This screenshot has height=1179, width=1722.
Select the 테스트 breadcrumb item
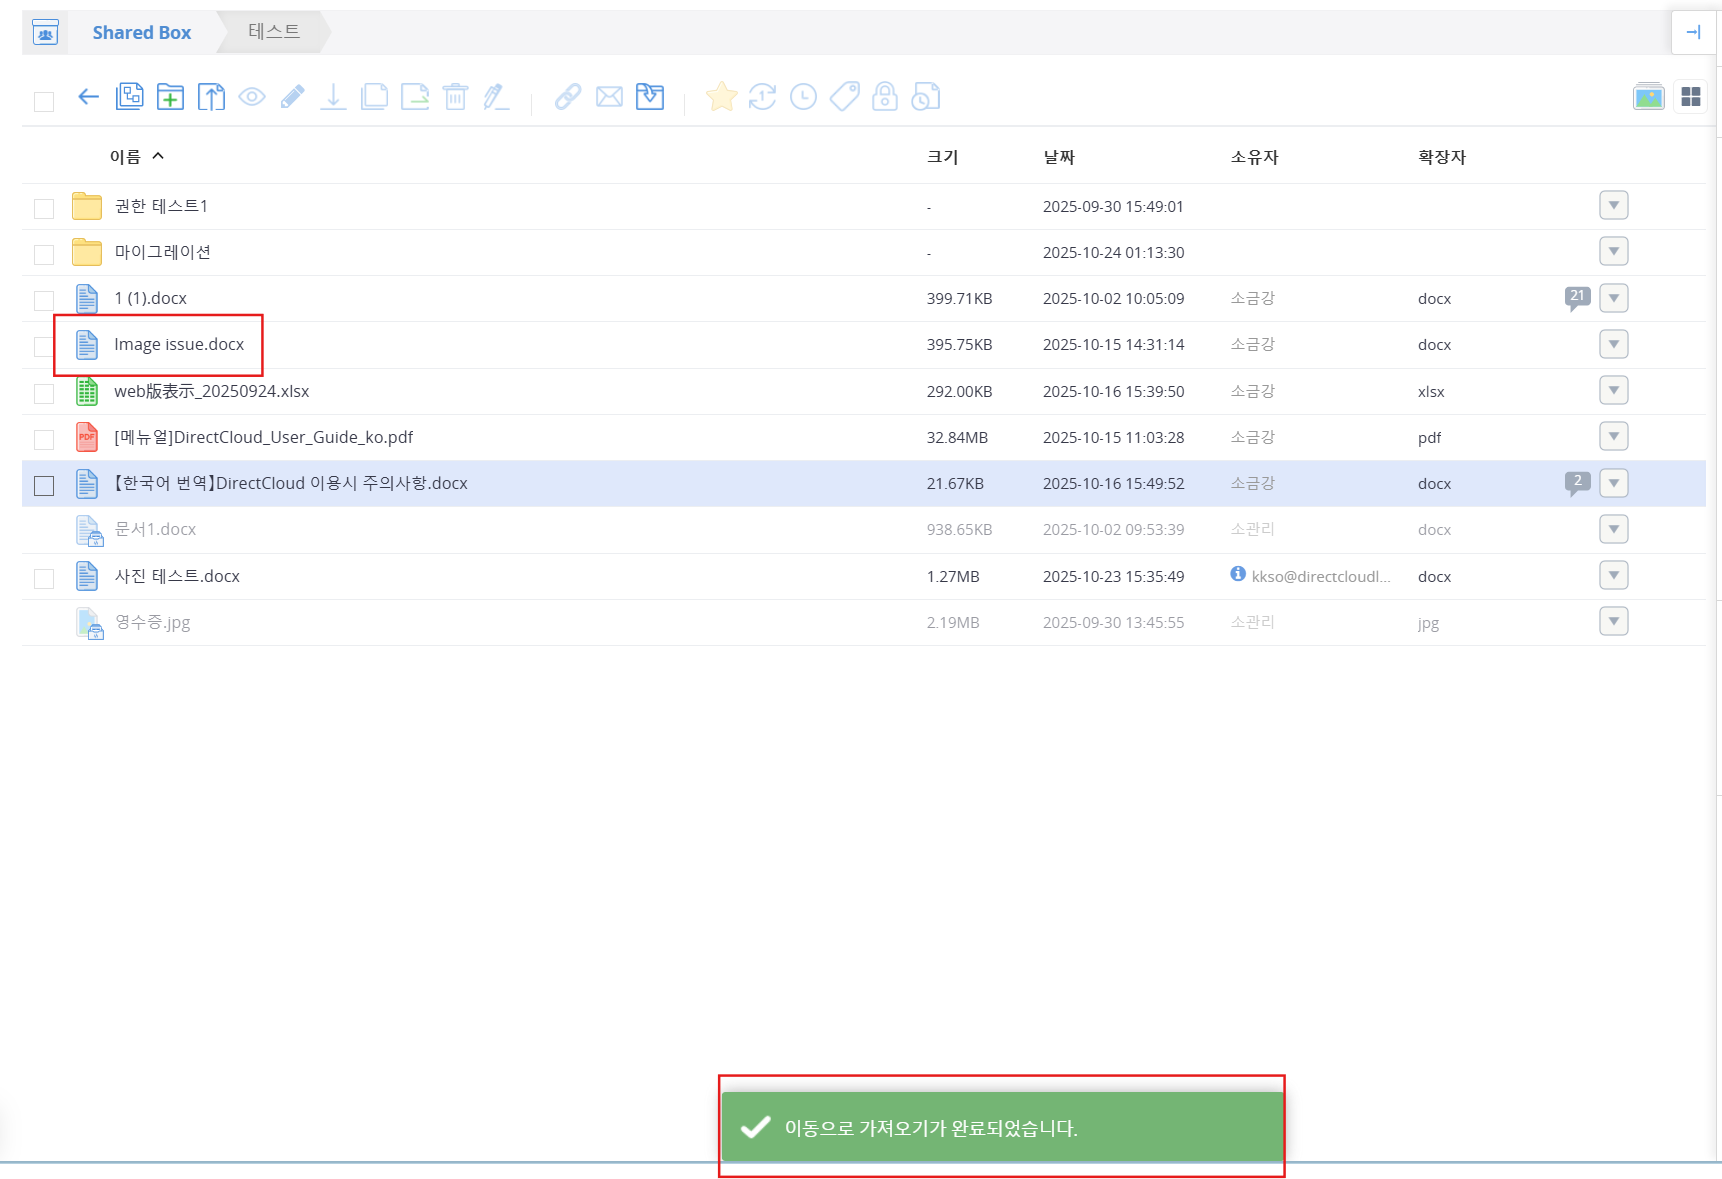274,32
